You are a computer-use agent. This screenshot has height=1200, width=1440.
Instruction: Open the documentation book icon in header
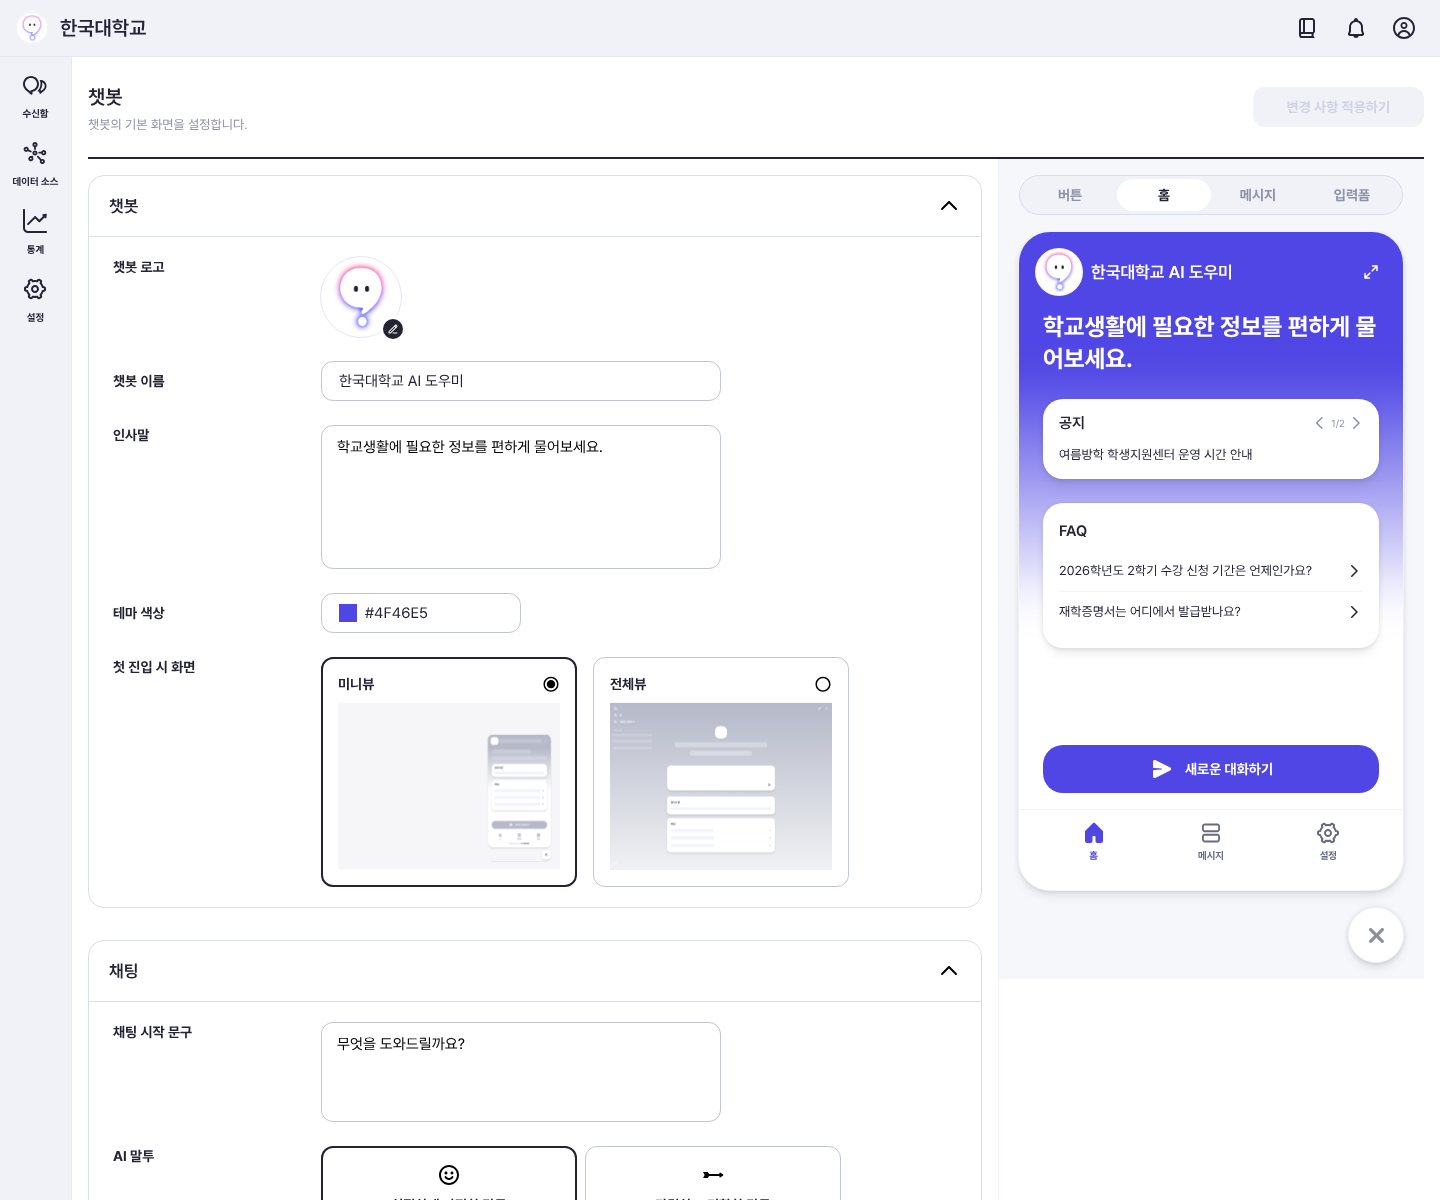click(1307, 28)
